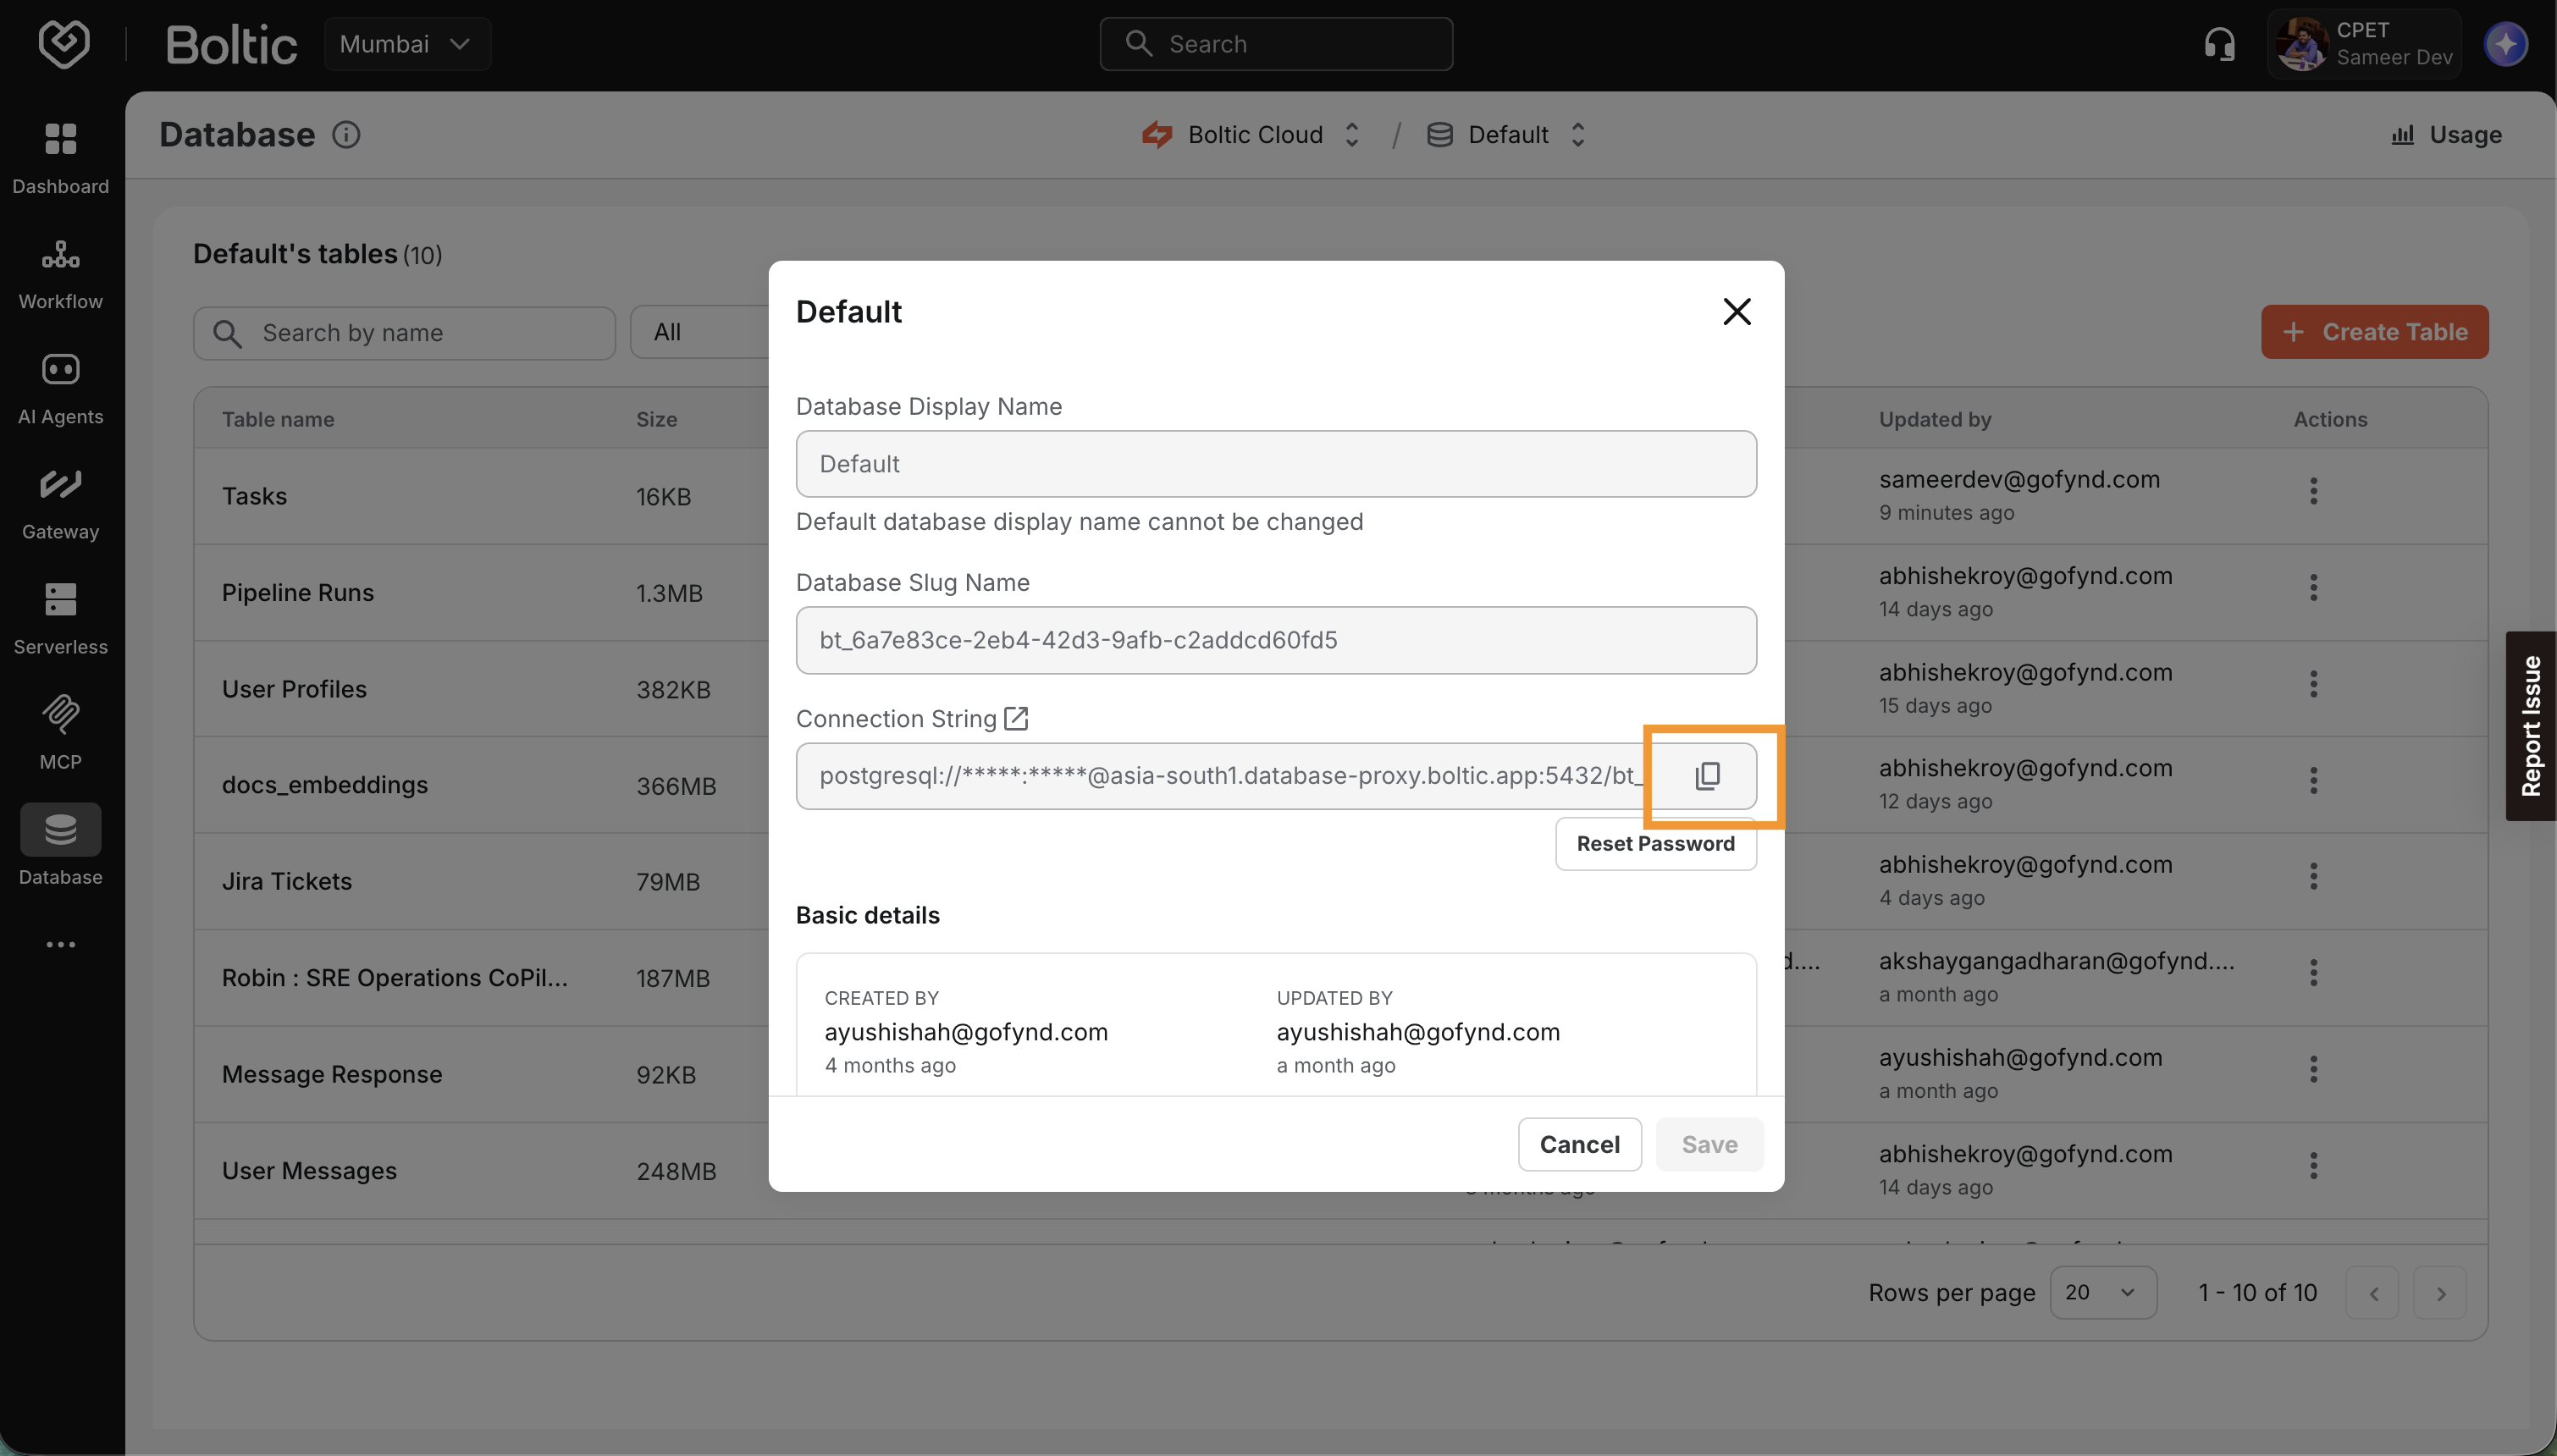Viewport: 2557px width, 1456px height.
Task: Click the Database Display Name field
Action: (x=1274, y=463)
